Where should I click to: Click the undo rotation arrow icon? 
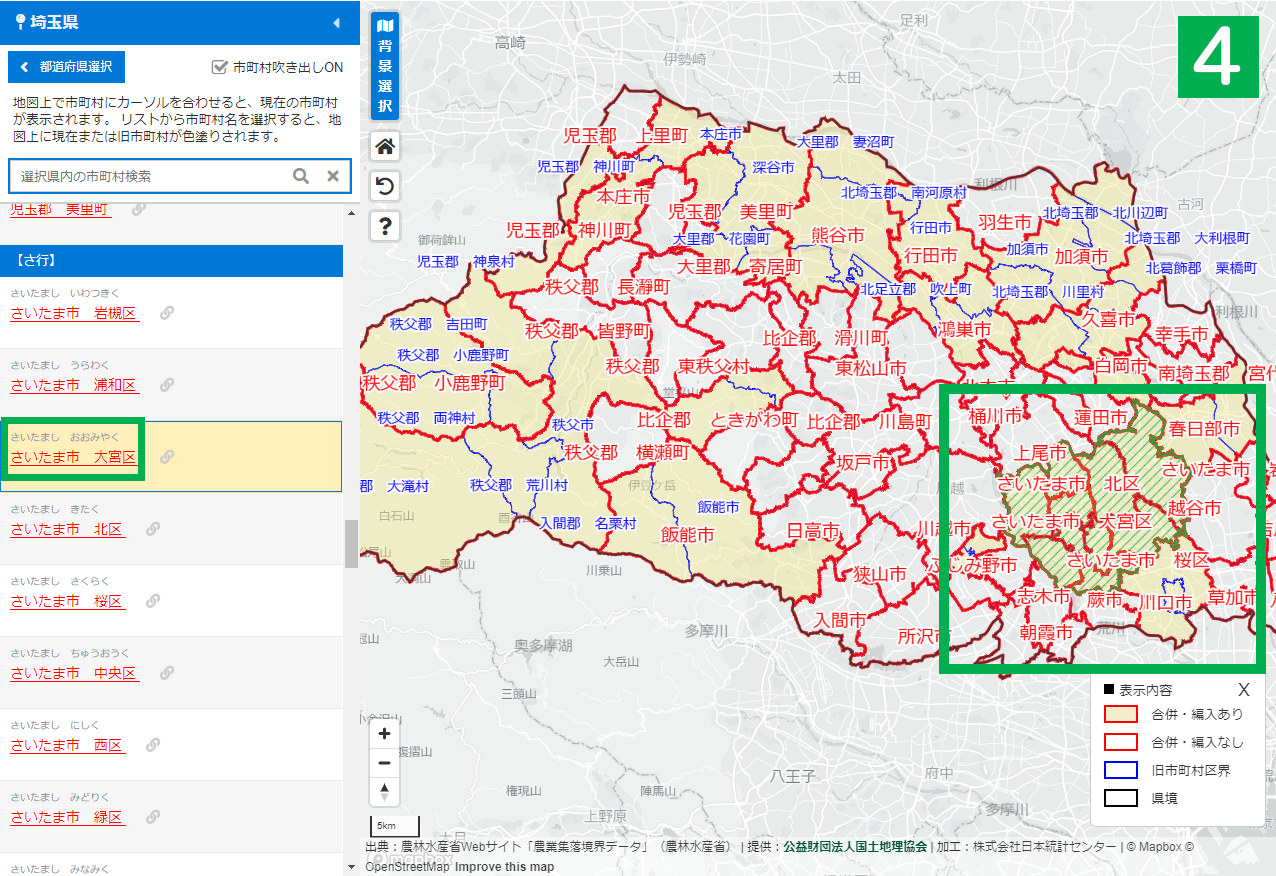coord(385,187)
